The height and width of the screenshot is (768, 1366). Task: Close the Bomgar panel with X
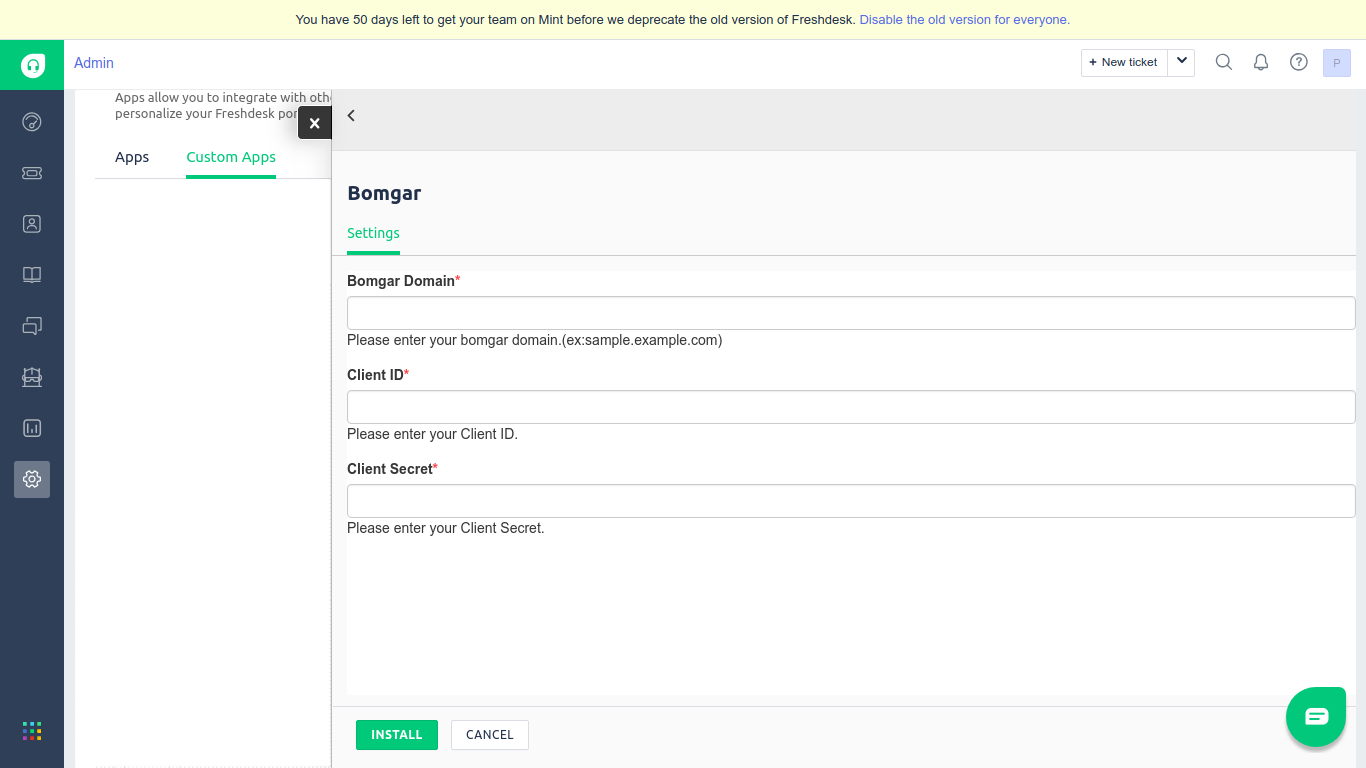(314, 123)
